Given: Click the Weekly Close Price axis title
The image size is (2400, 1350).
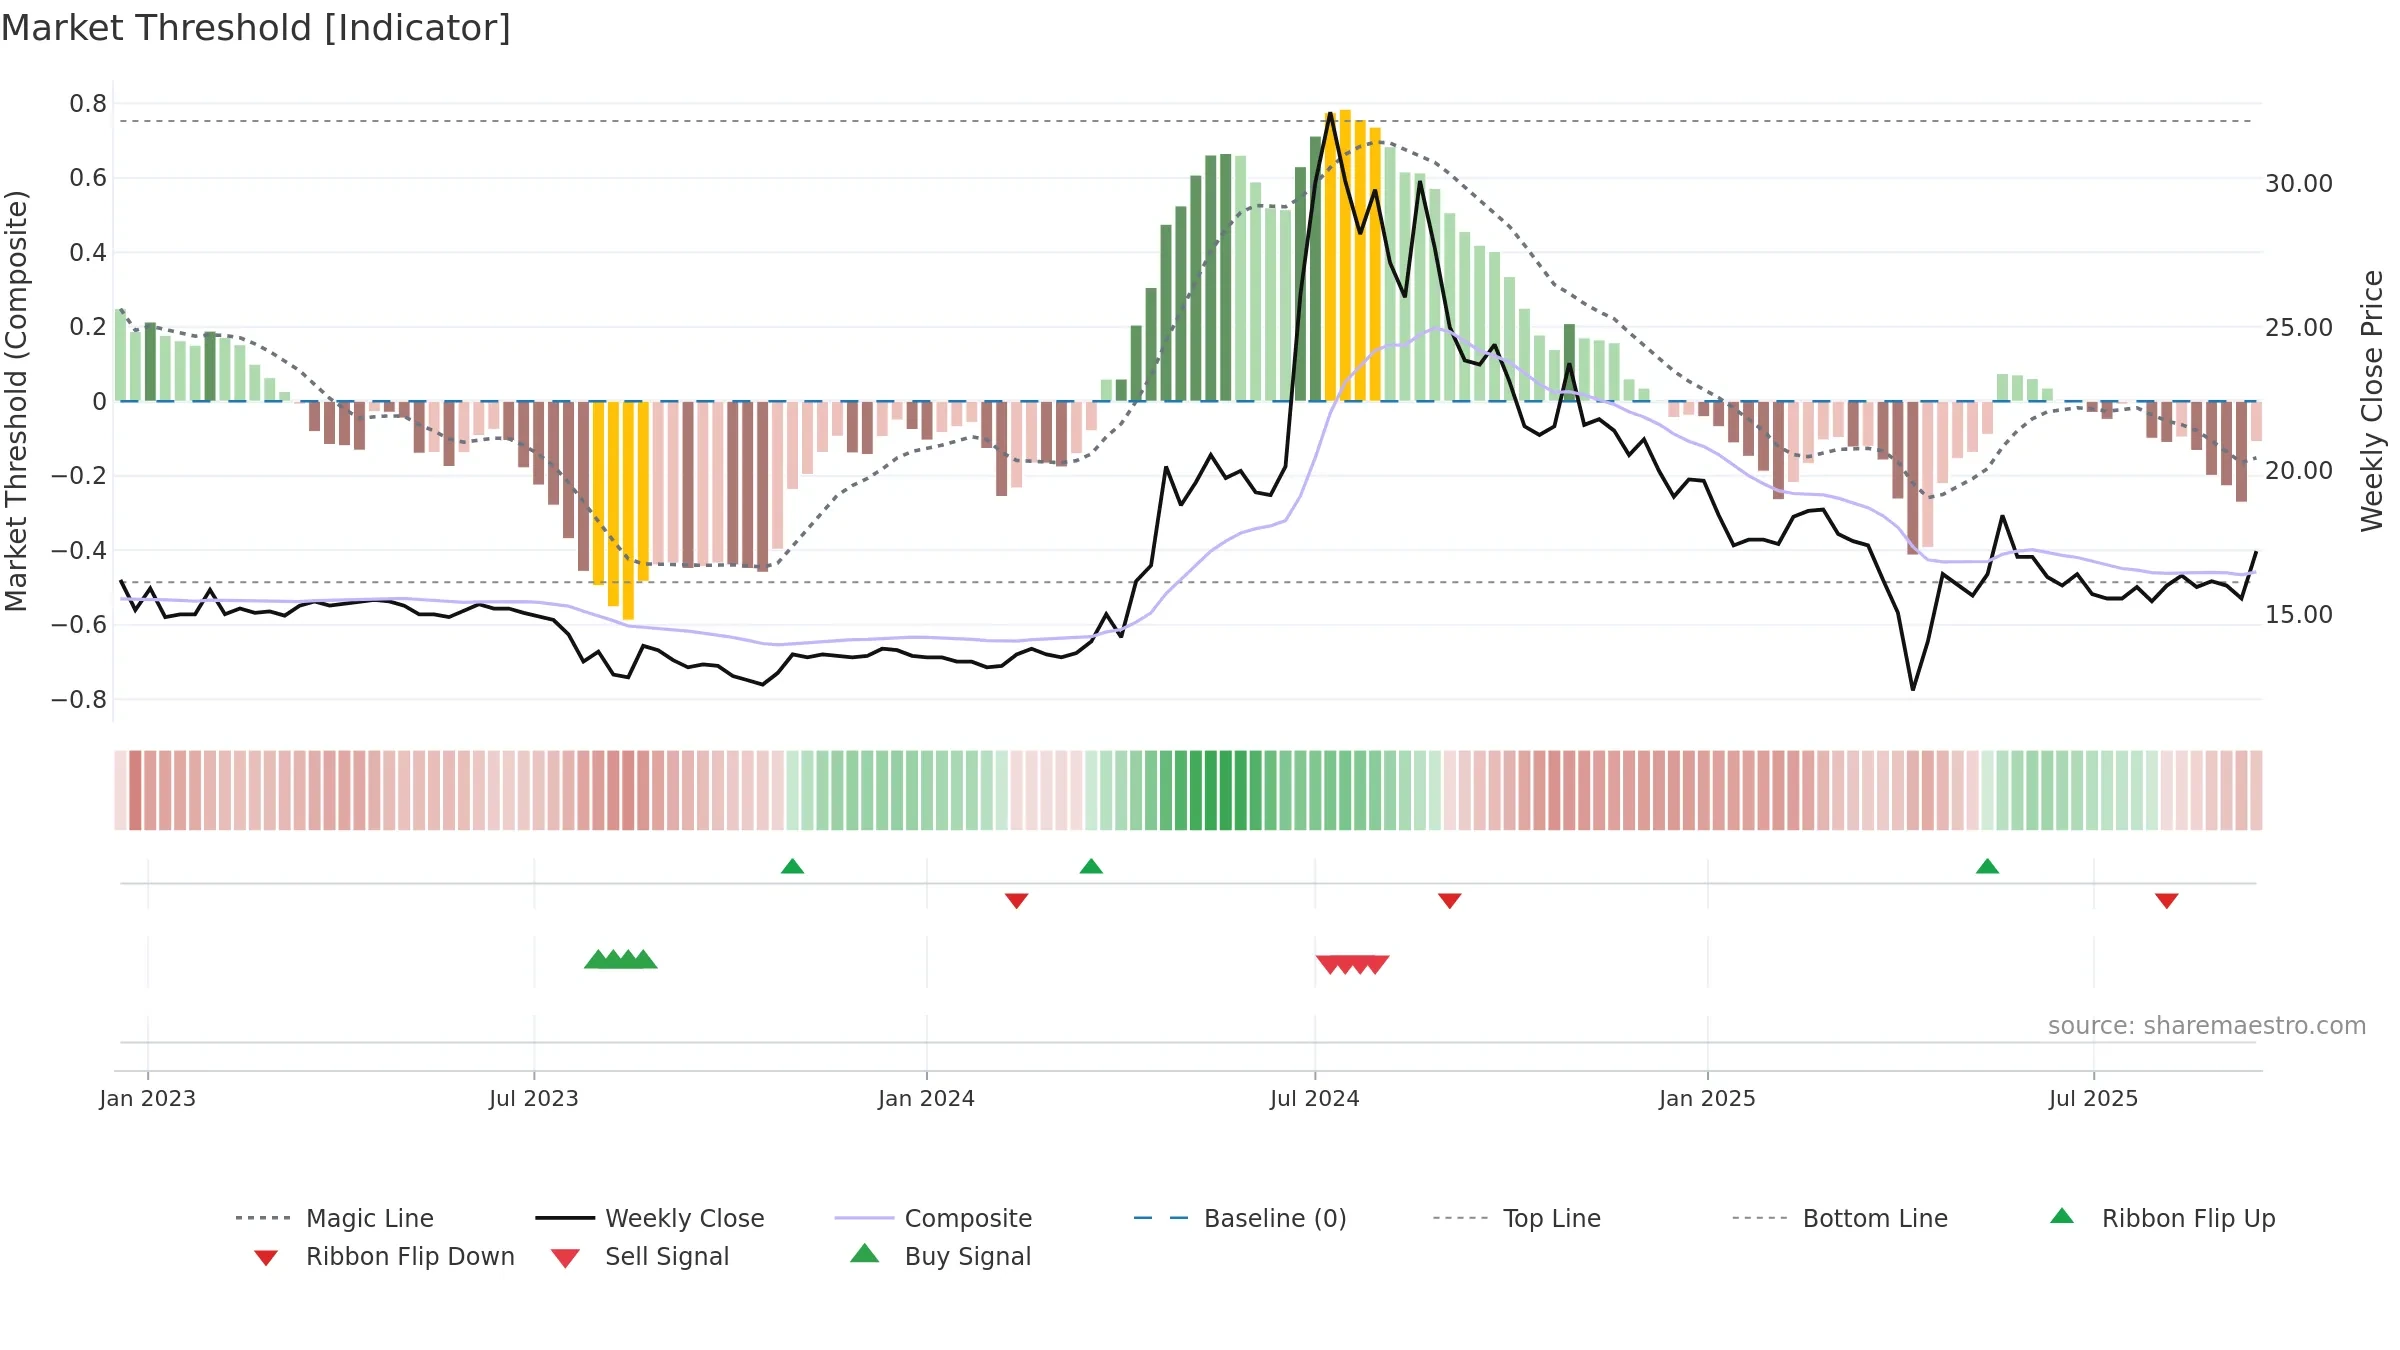Looking at the screenshot, I should click(x=2372, y=401).
